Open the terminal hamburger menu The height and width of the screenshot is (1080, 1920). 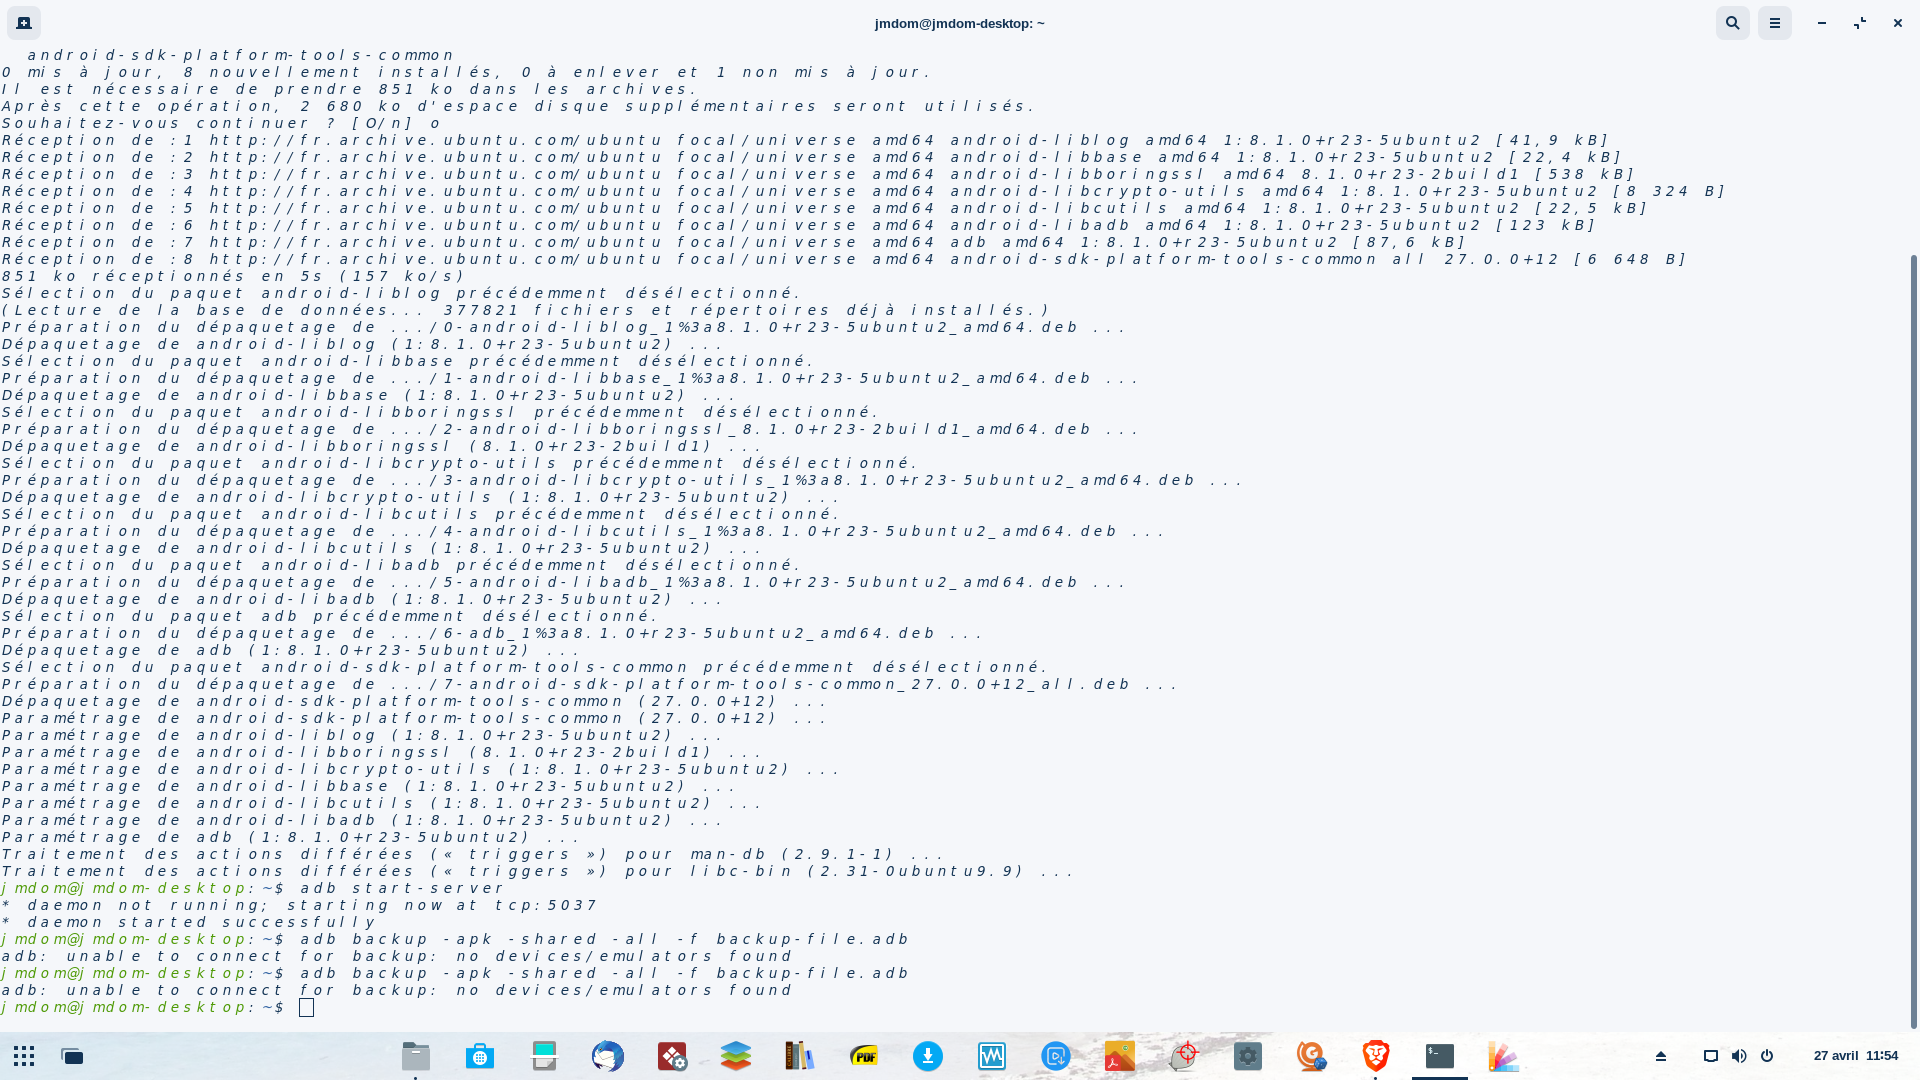tap(1775, 23)
